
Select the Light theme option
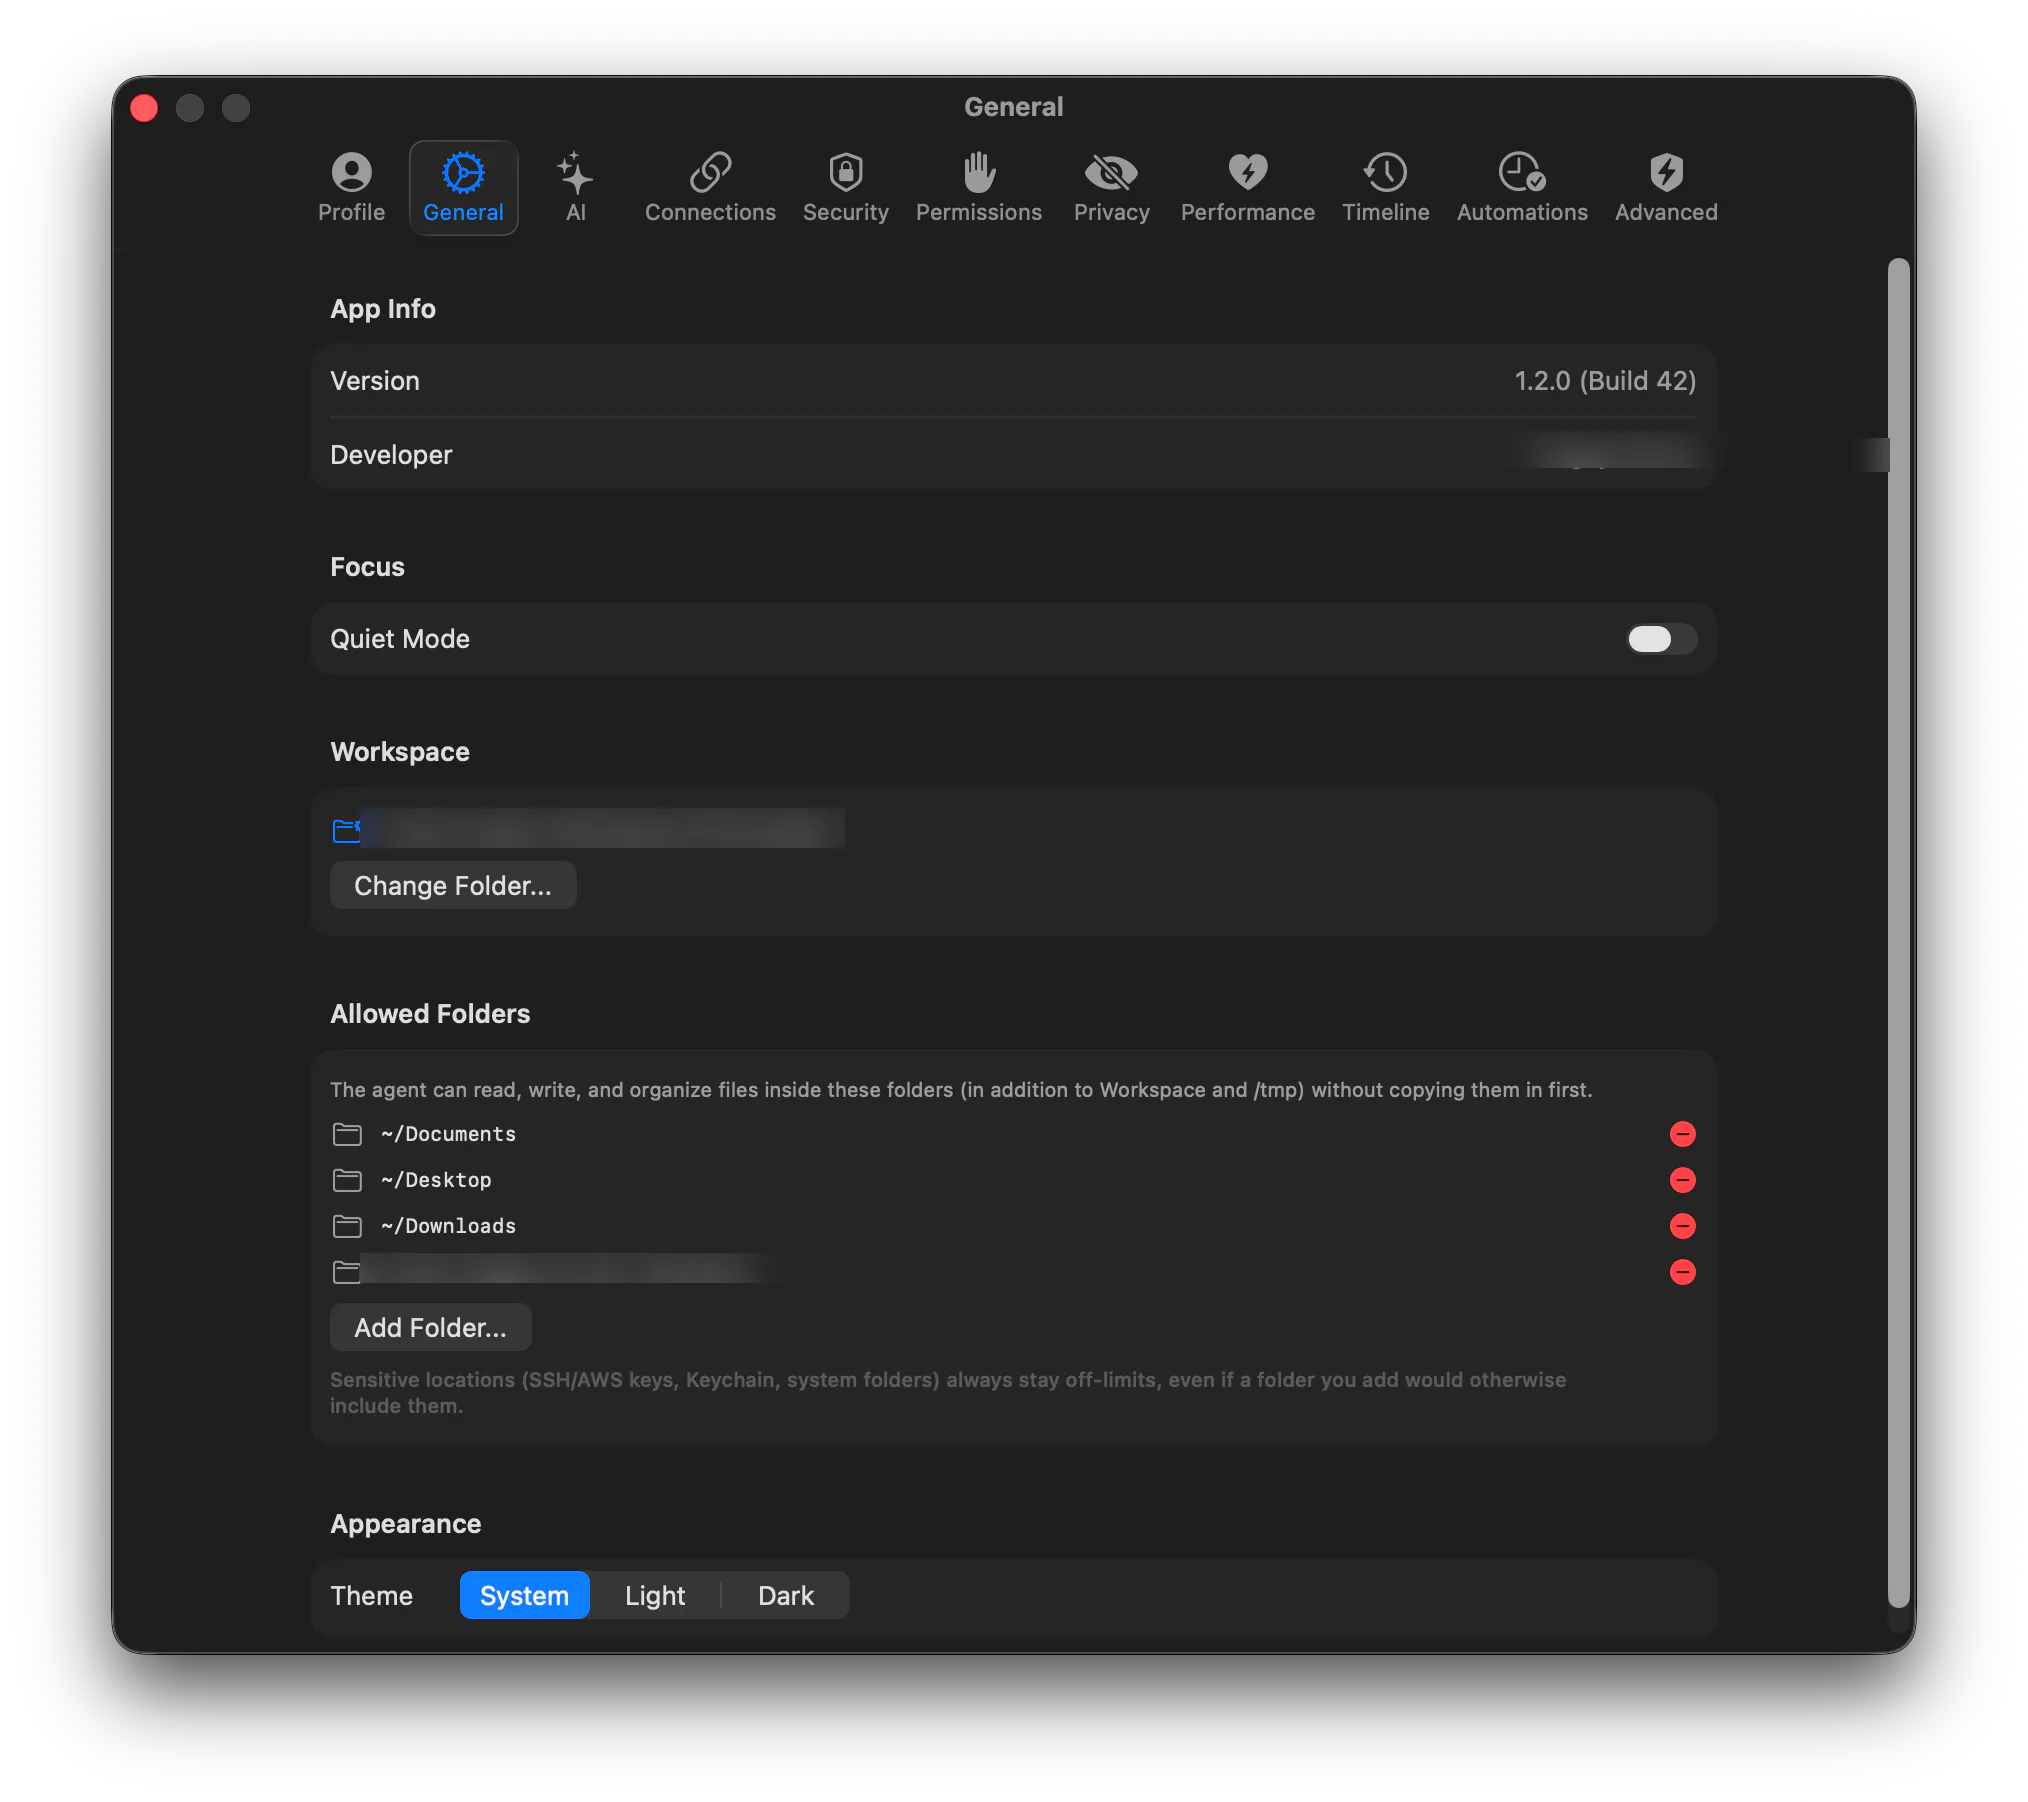coord(655,1595)
